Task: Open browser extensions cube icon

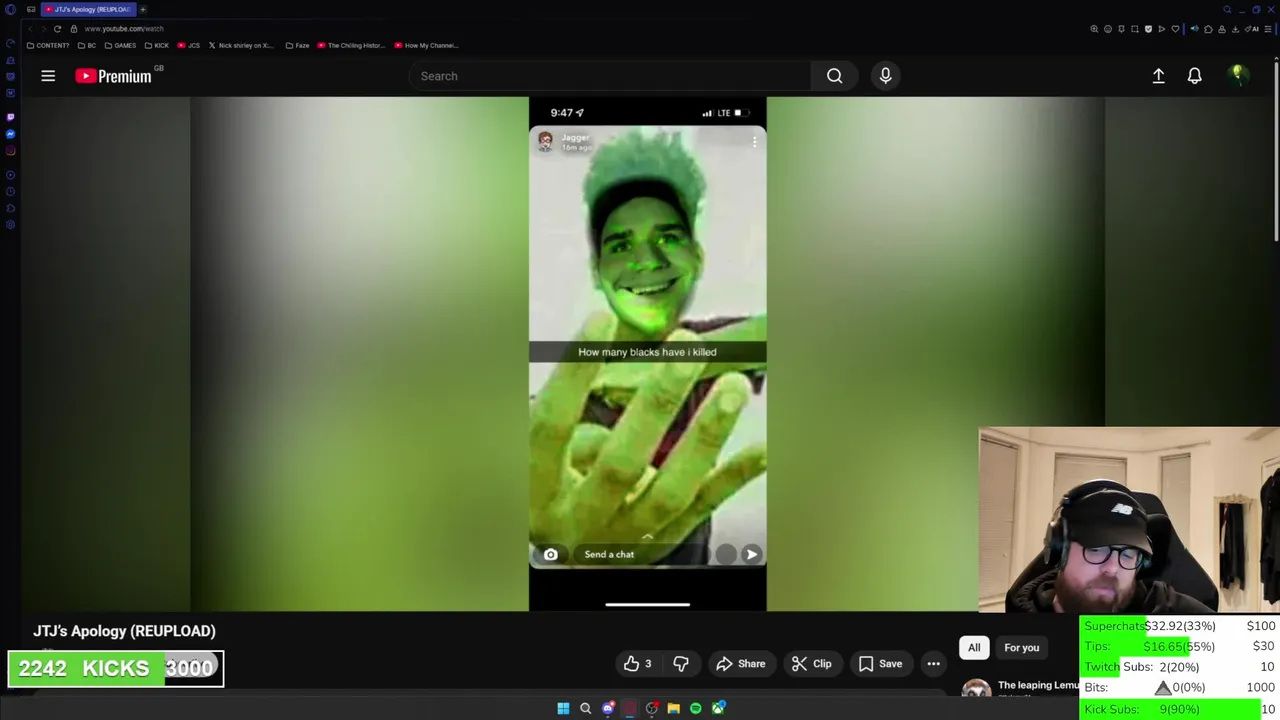Action: 1208,29
